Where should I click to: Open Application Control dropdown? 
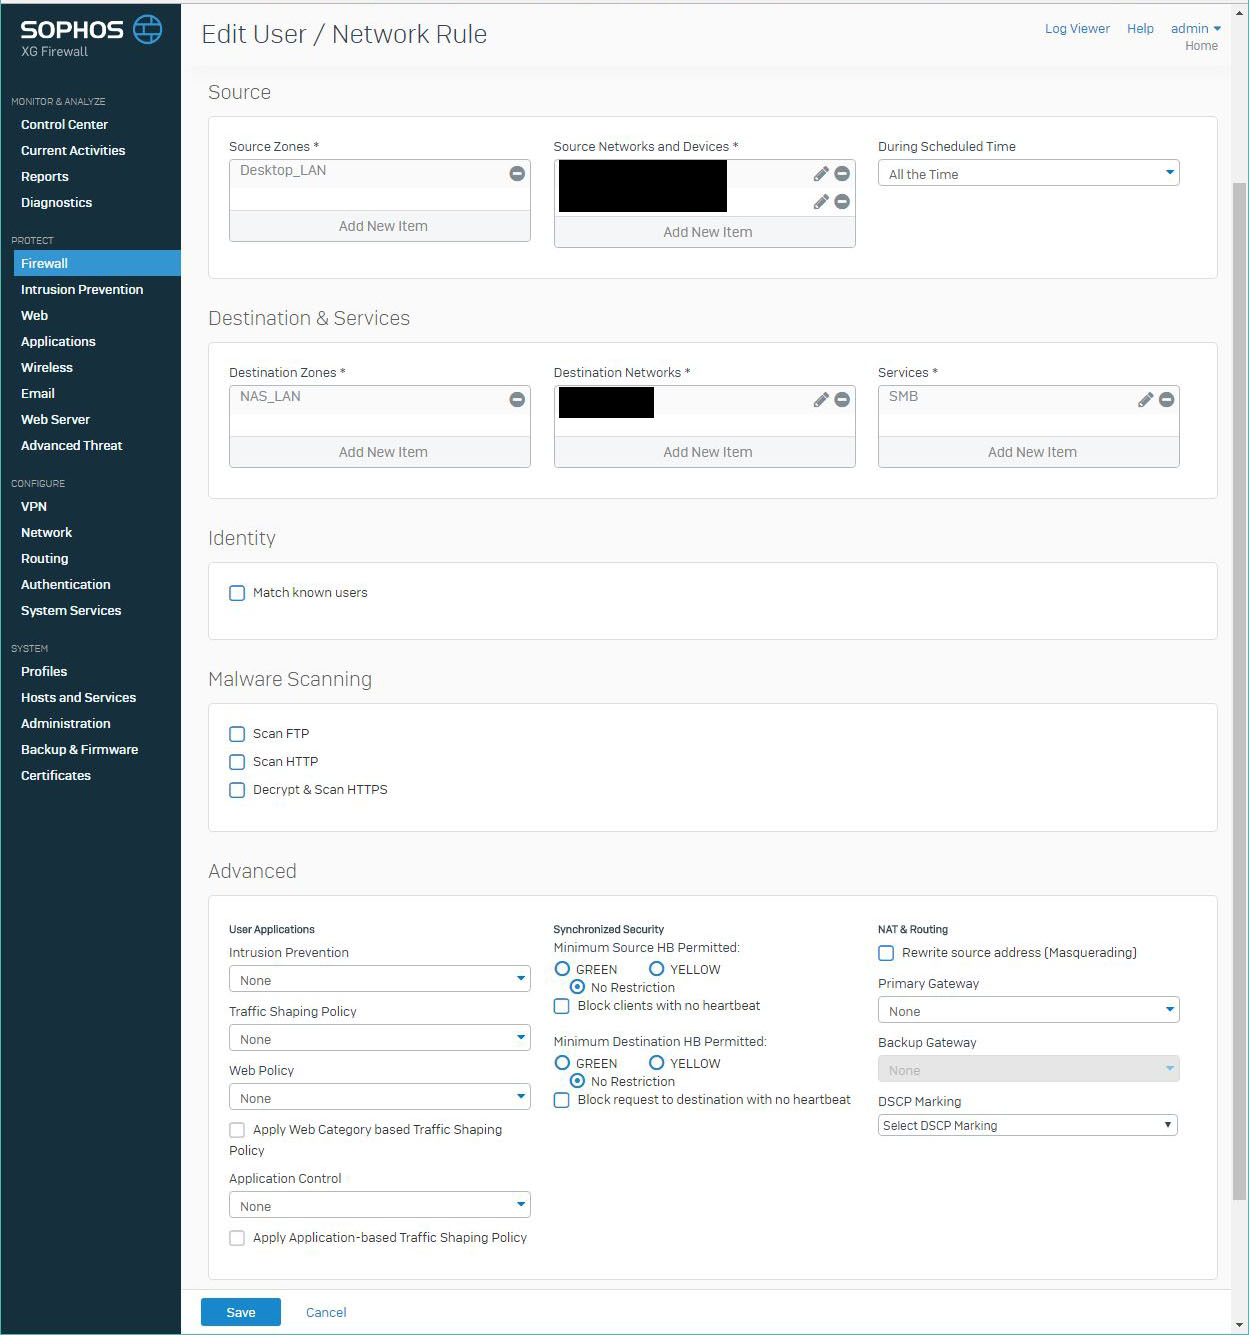tap(379, 1205)
